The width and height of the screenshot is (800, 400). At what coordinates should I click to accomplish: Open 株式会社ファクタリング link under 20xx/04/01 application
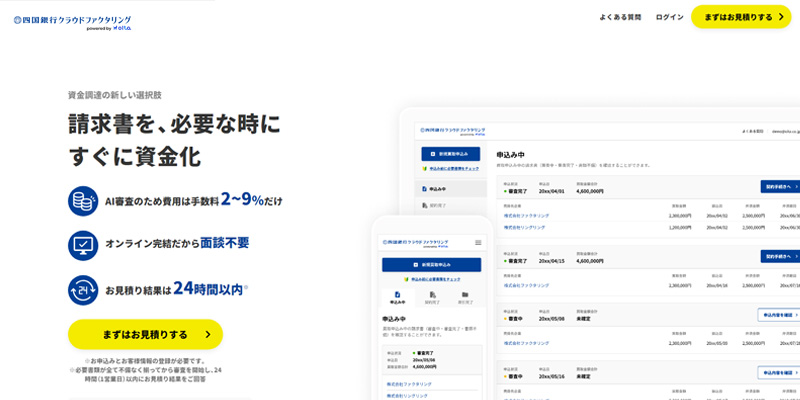[527, 215]
